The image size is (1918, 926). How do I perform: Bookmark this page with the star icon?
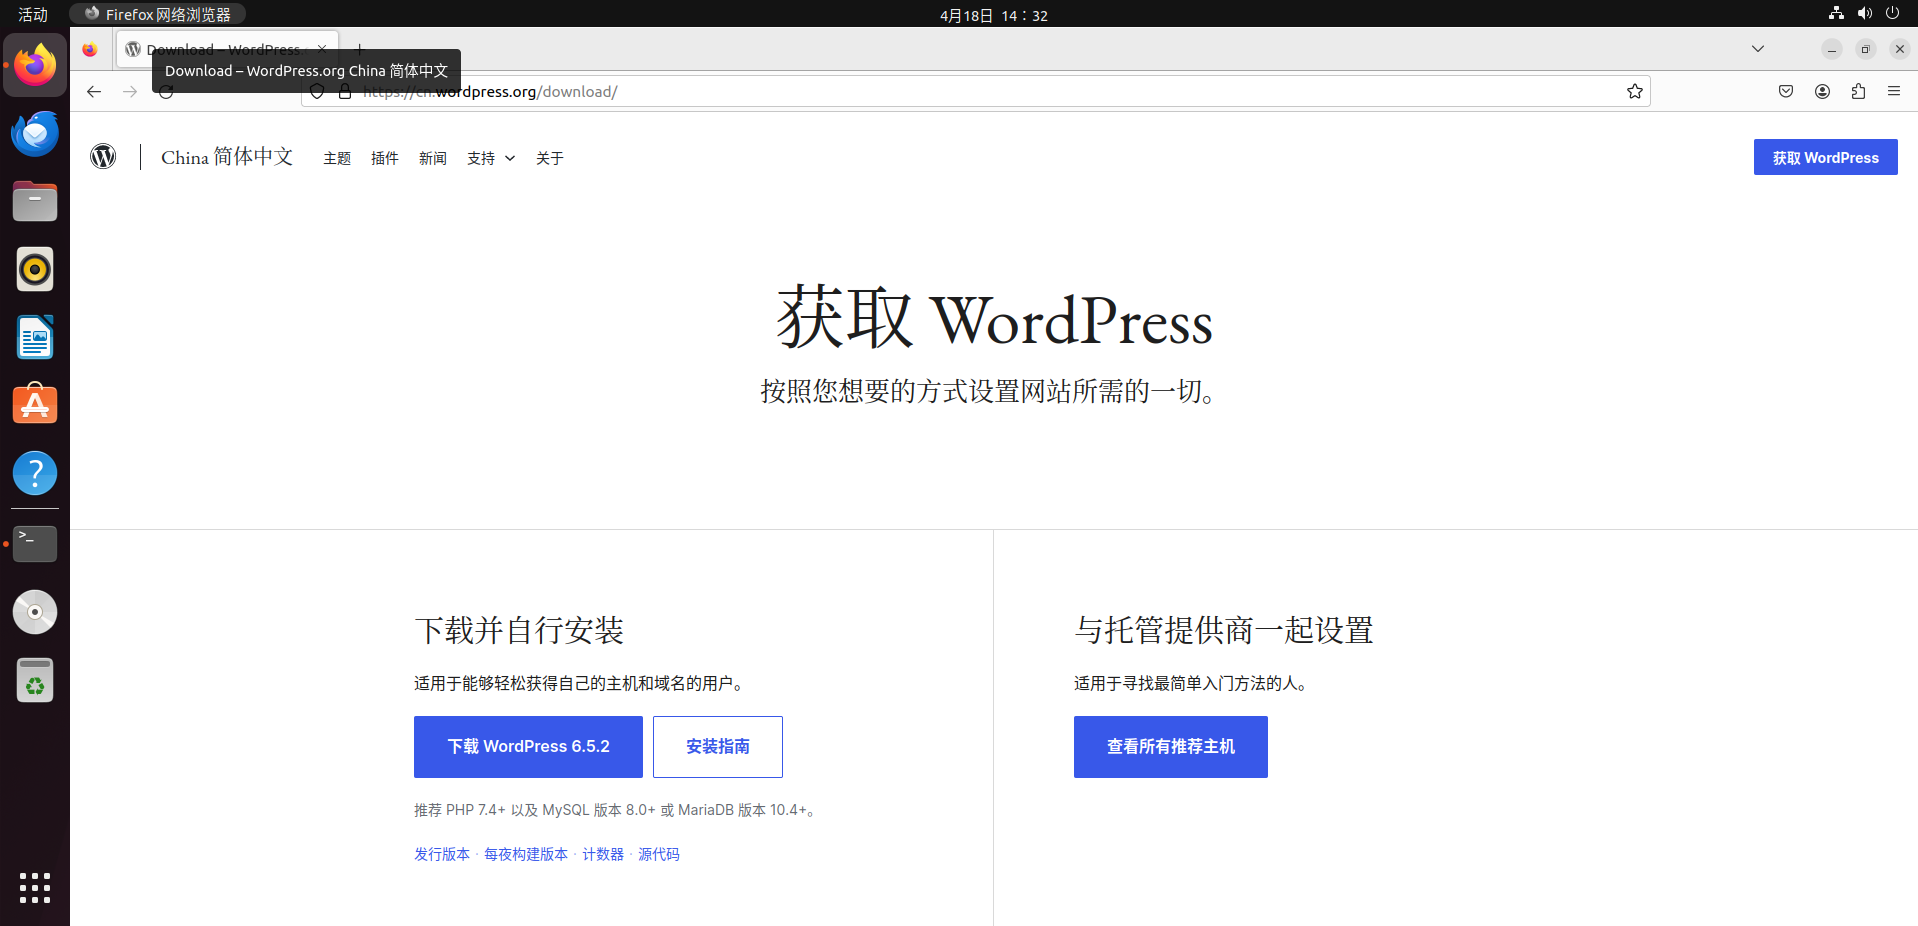[1635, 92]
